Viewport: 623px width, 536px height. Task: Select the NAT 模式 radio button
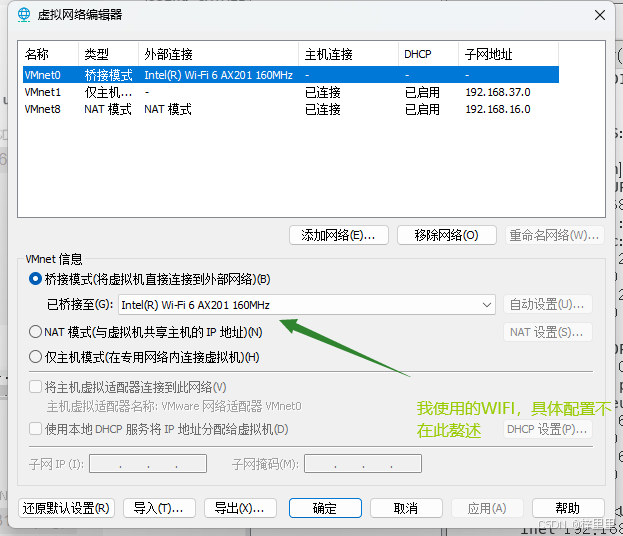coord(35,332)
